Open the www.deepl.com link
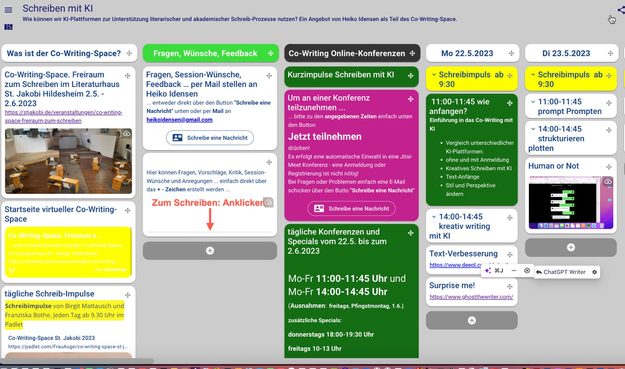This screenshot has width=625, height=369. click(x=456, y=265)
